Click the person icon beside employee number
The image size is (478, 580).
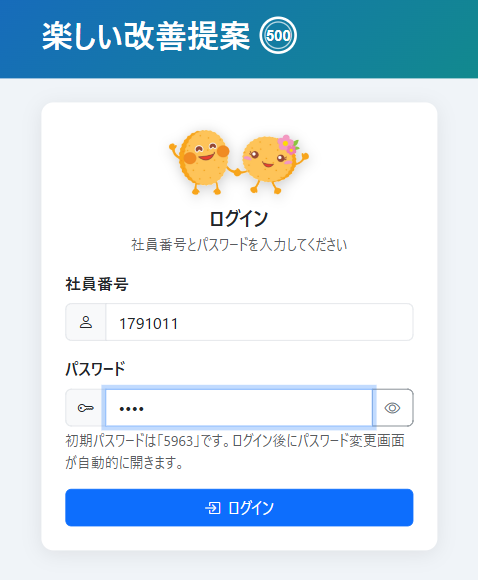pyautogui.click(x=86, y=322)
